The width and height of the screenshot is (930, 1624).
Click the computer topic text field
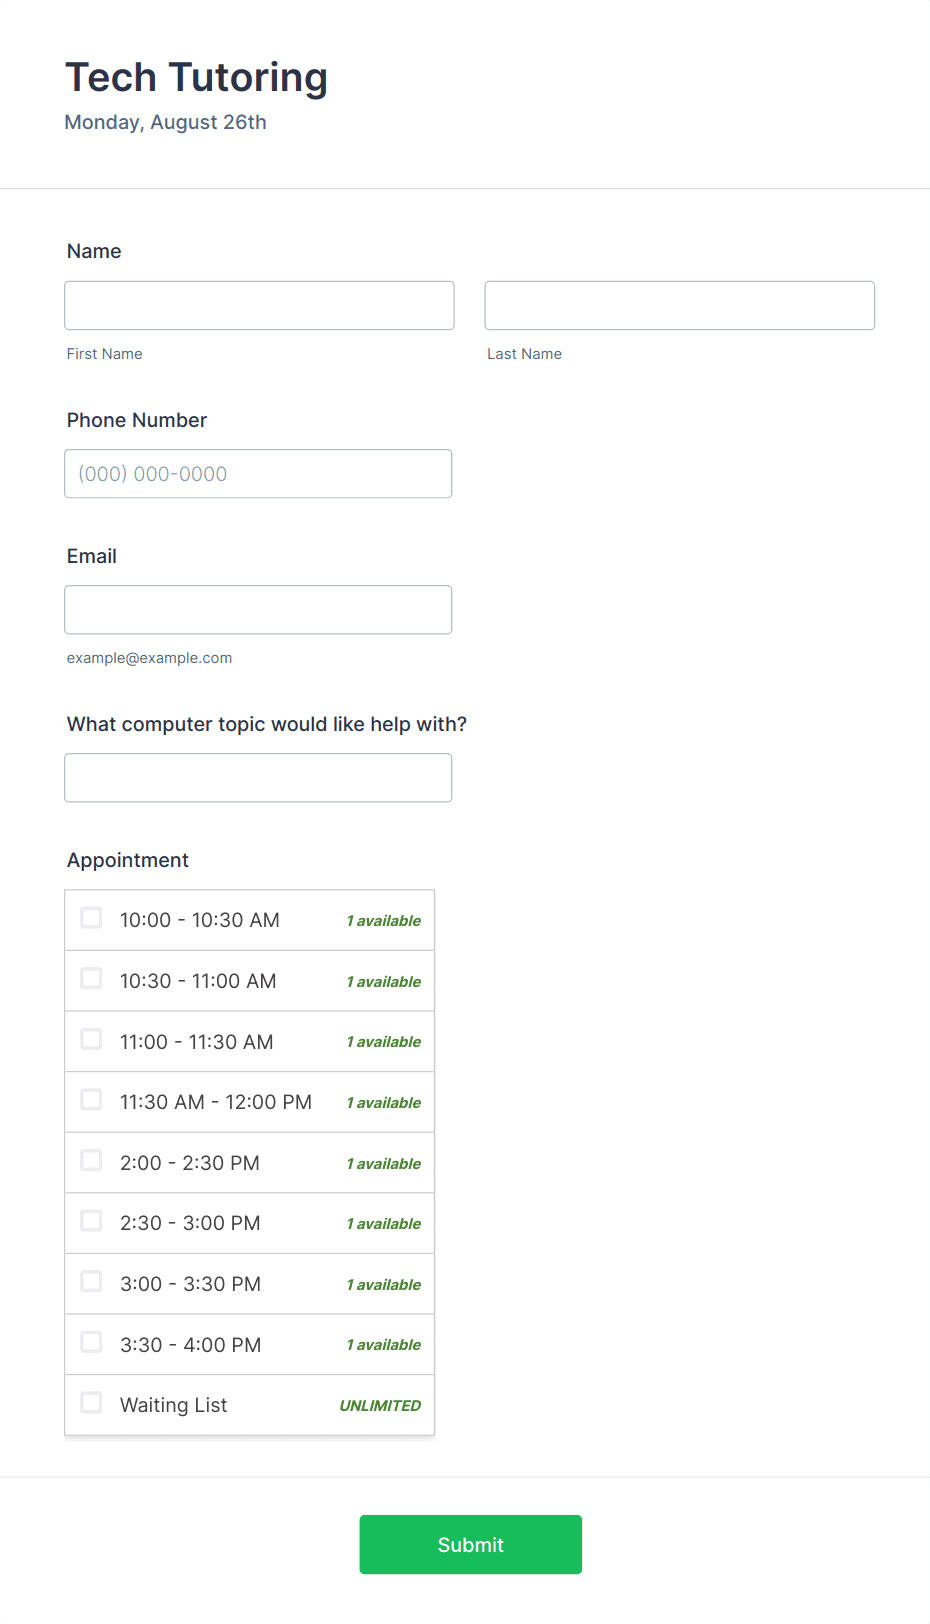258,778
